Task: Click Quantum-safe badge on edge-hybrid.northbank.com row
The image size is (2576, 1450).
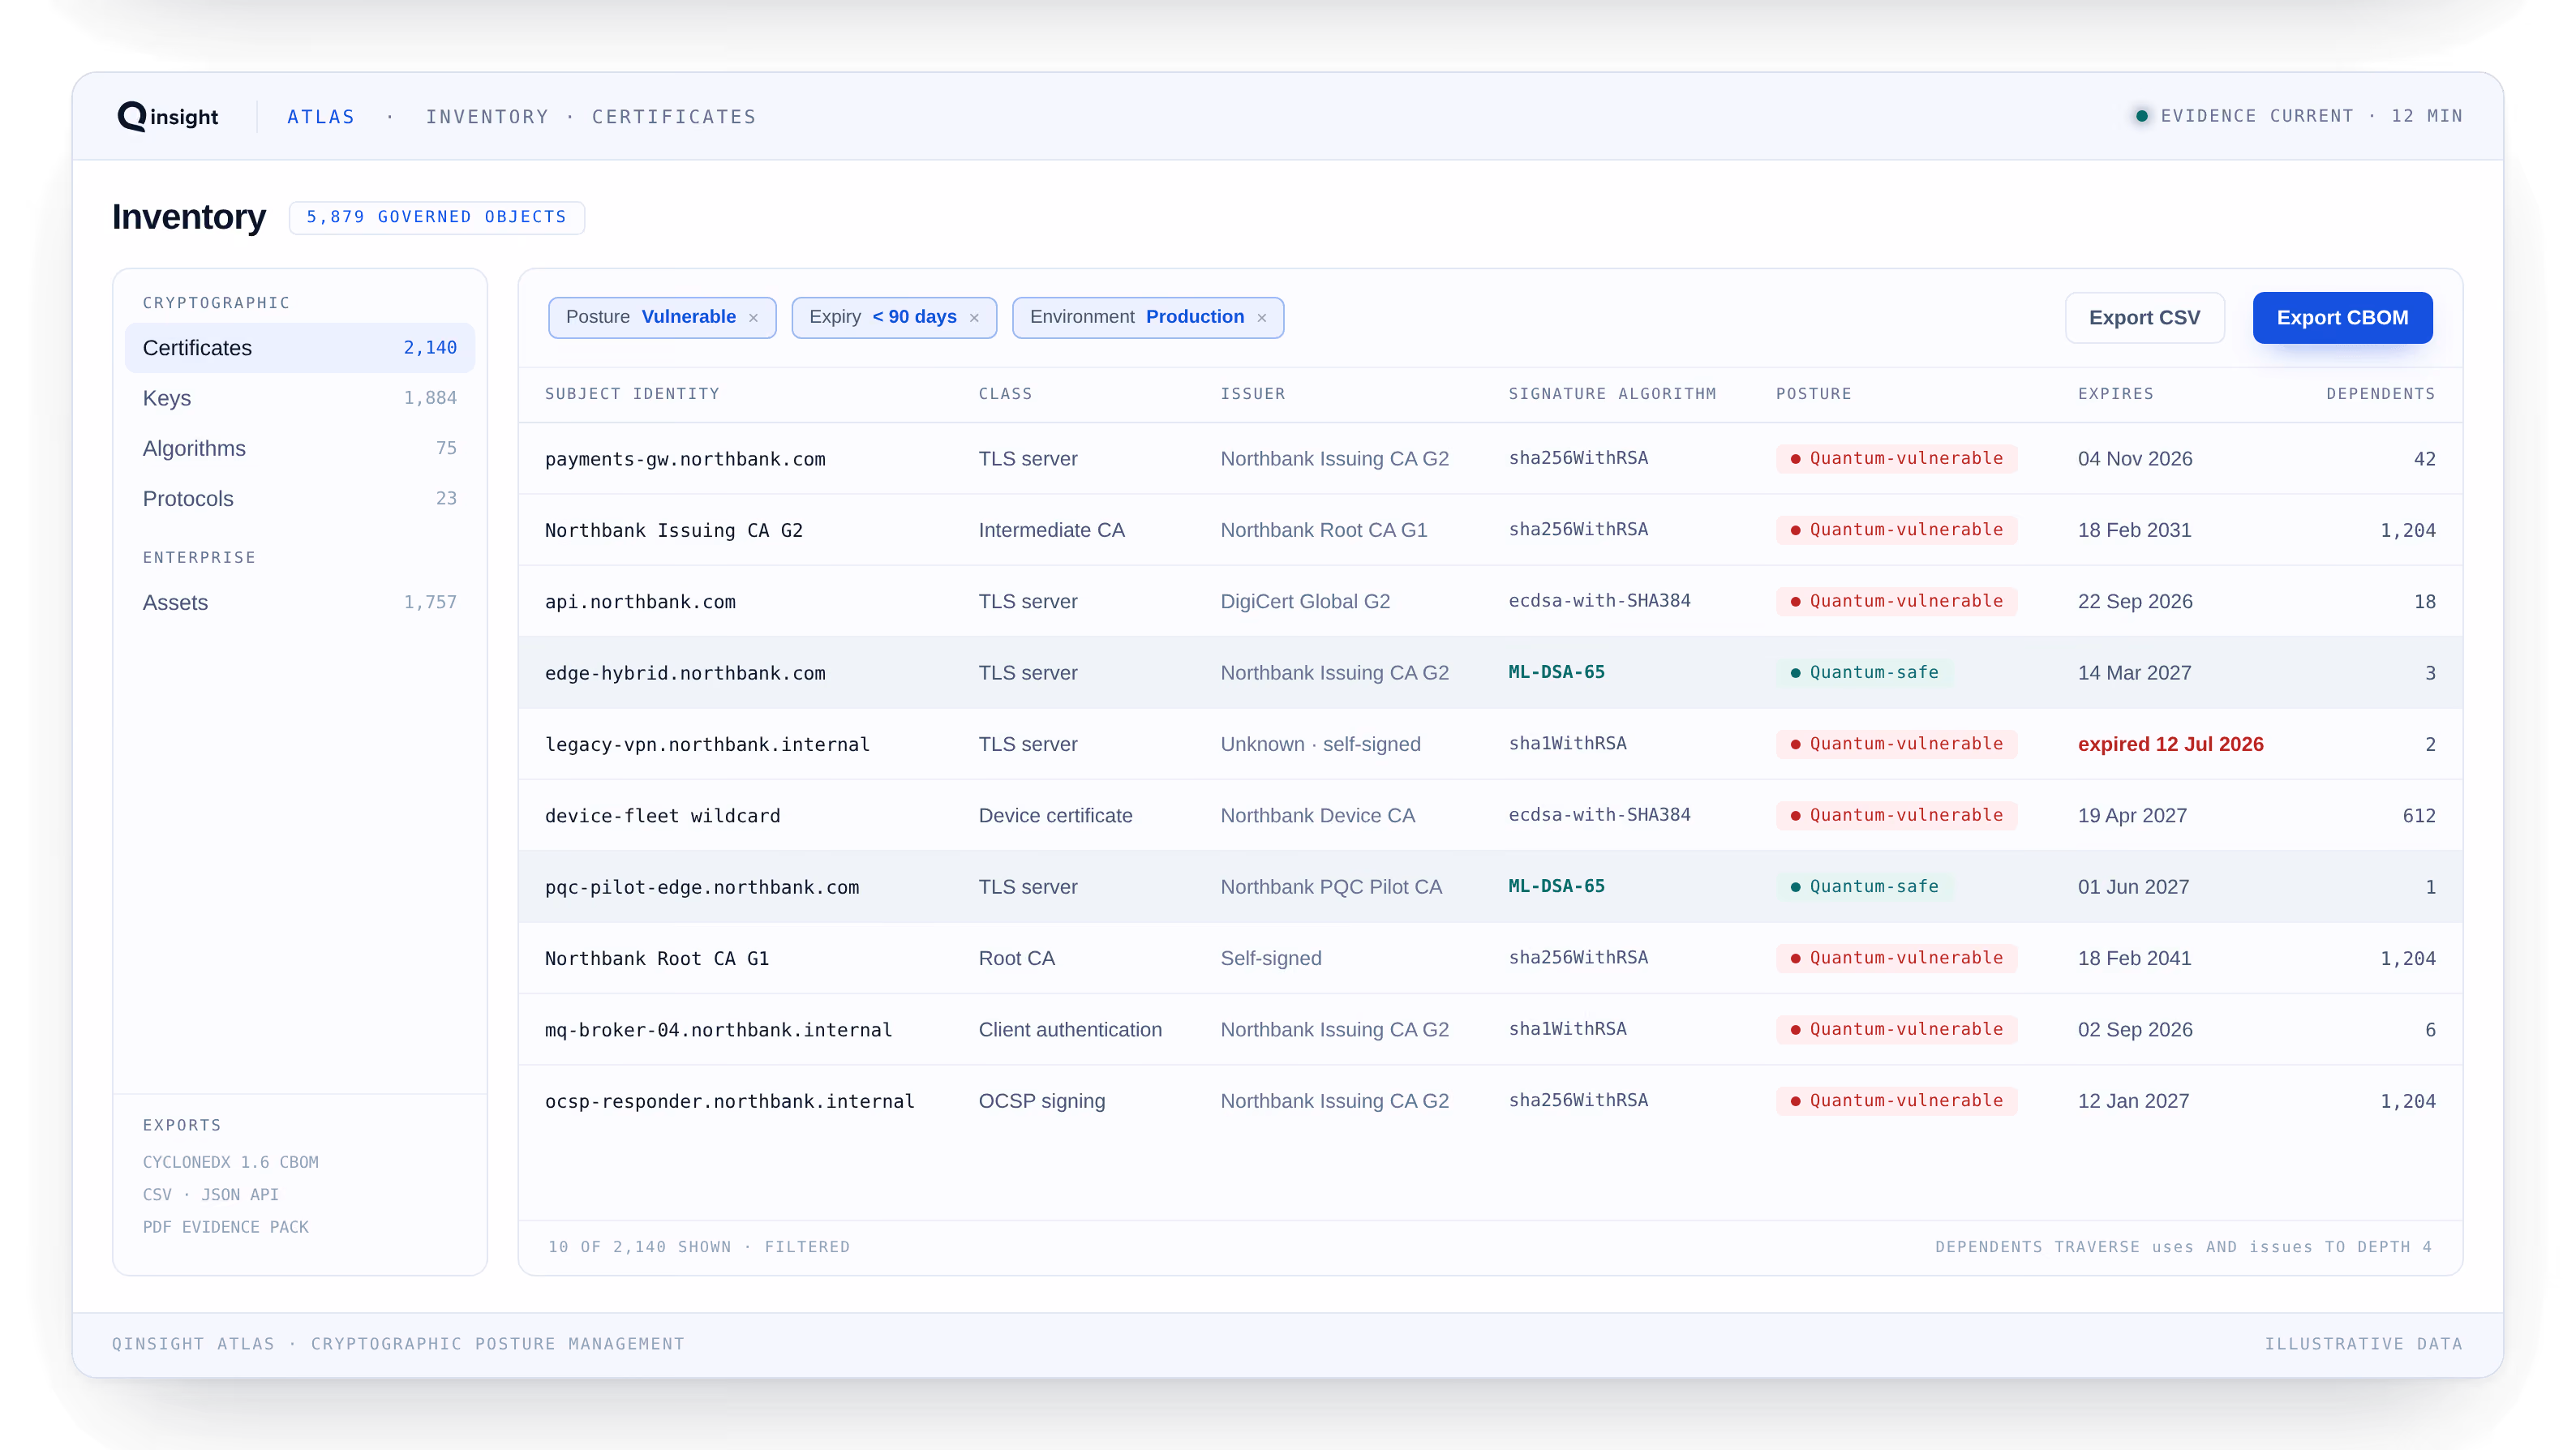Action: (x=1864, y=672)
